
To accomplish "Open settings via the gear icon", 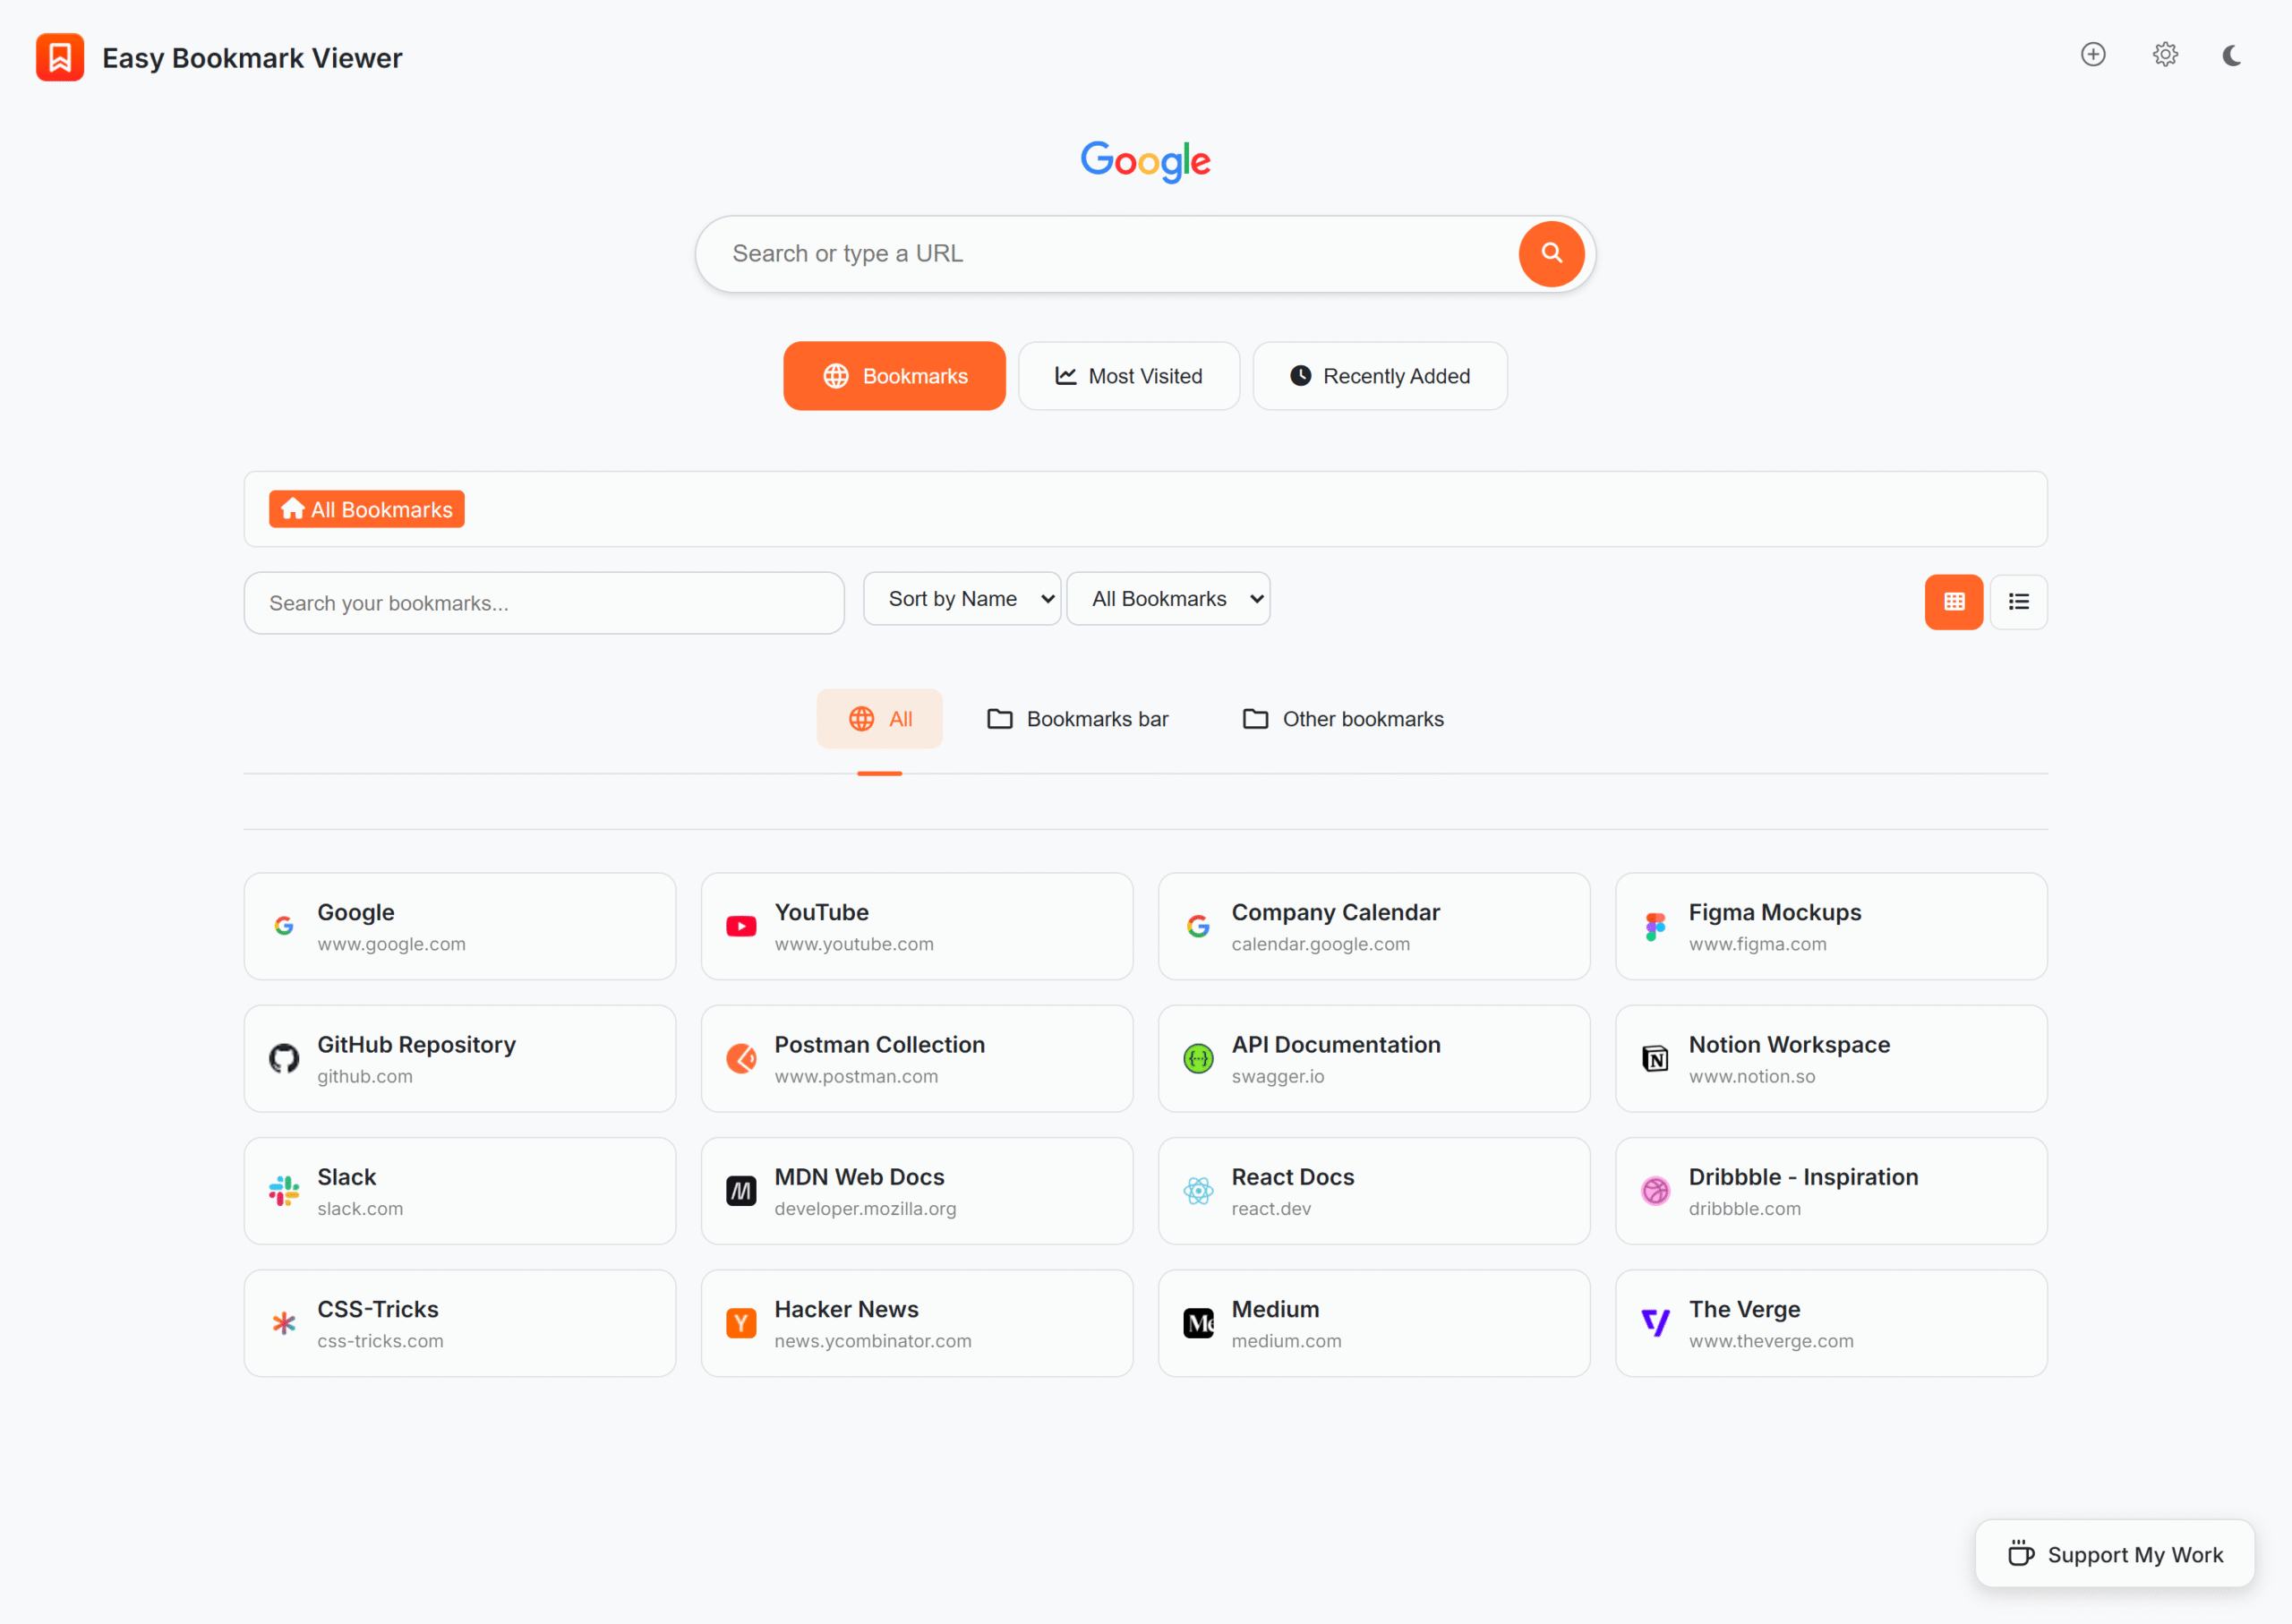I will (2165, 54).
